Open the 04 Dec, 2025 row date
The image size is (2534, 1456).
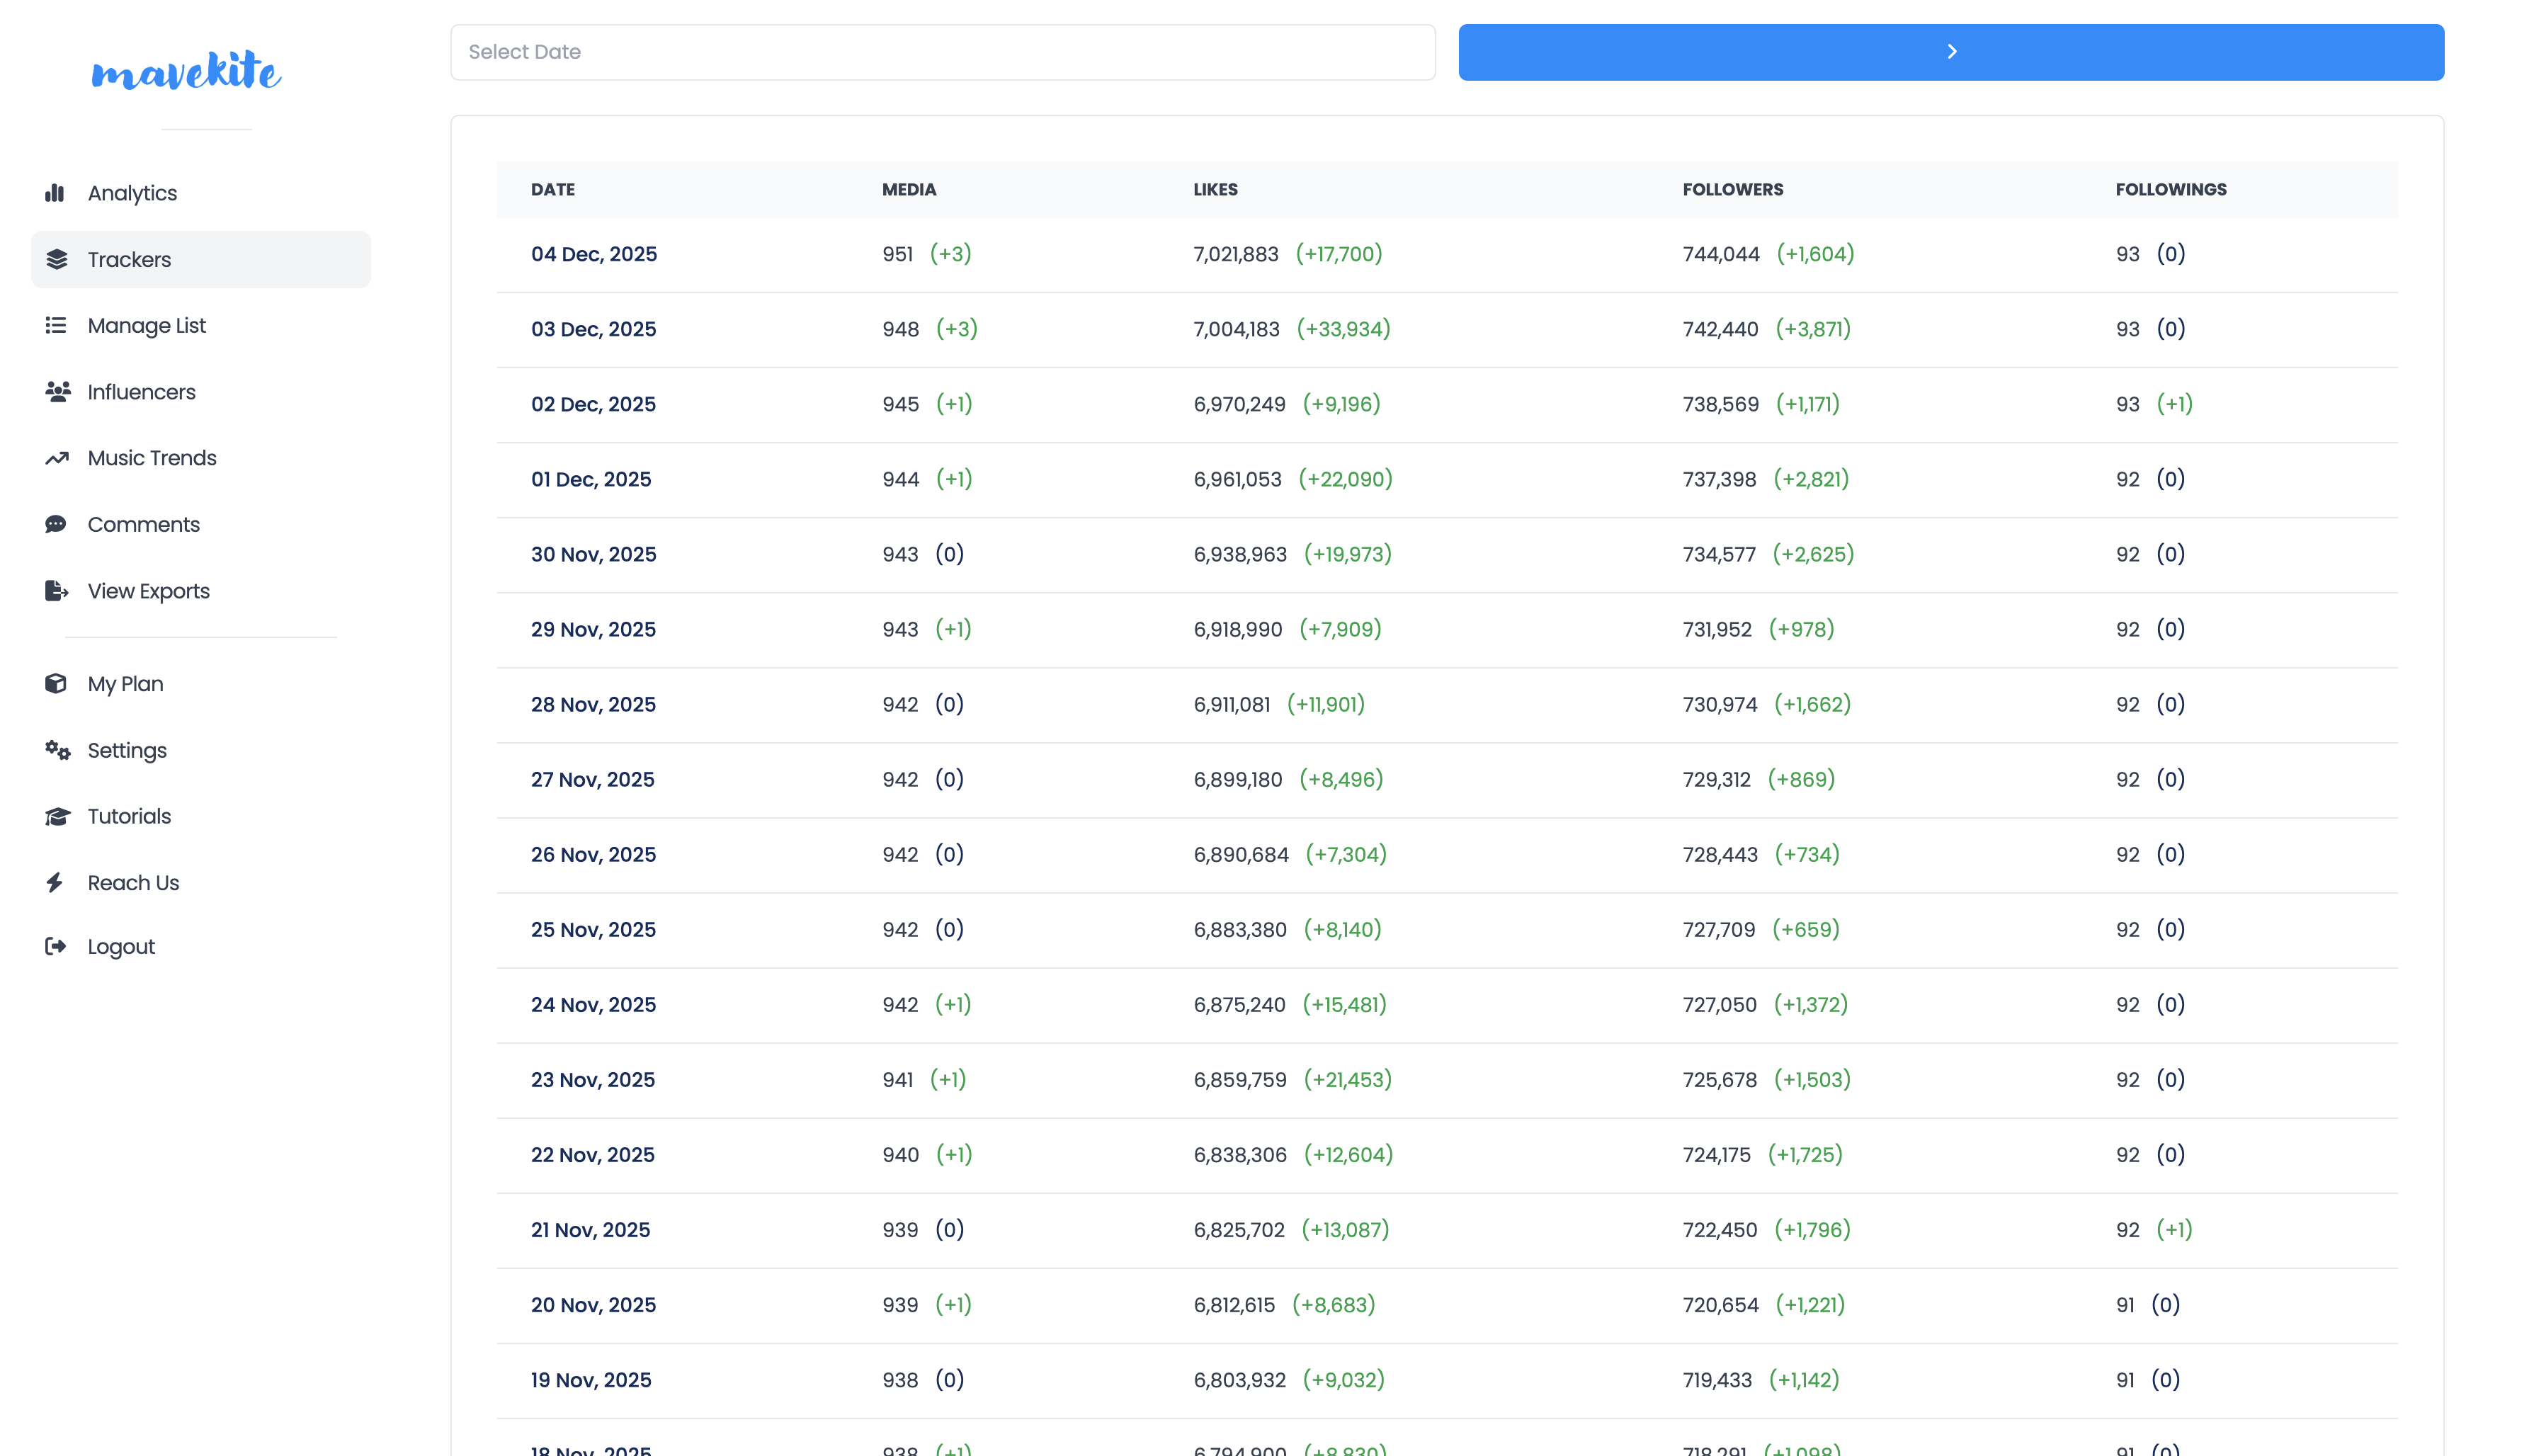tap(593, 254)
